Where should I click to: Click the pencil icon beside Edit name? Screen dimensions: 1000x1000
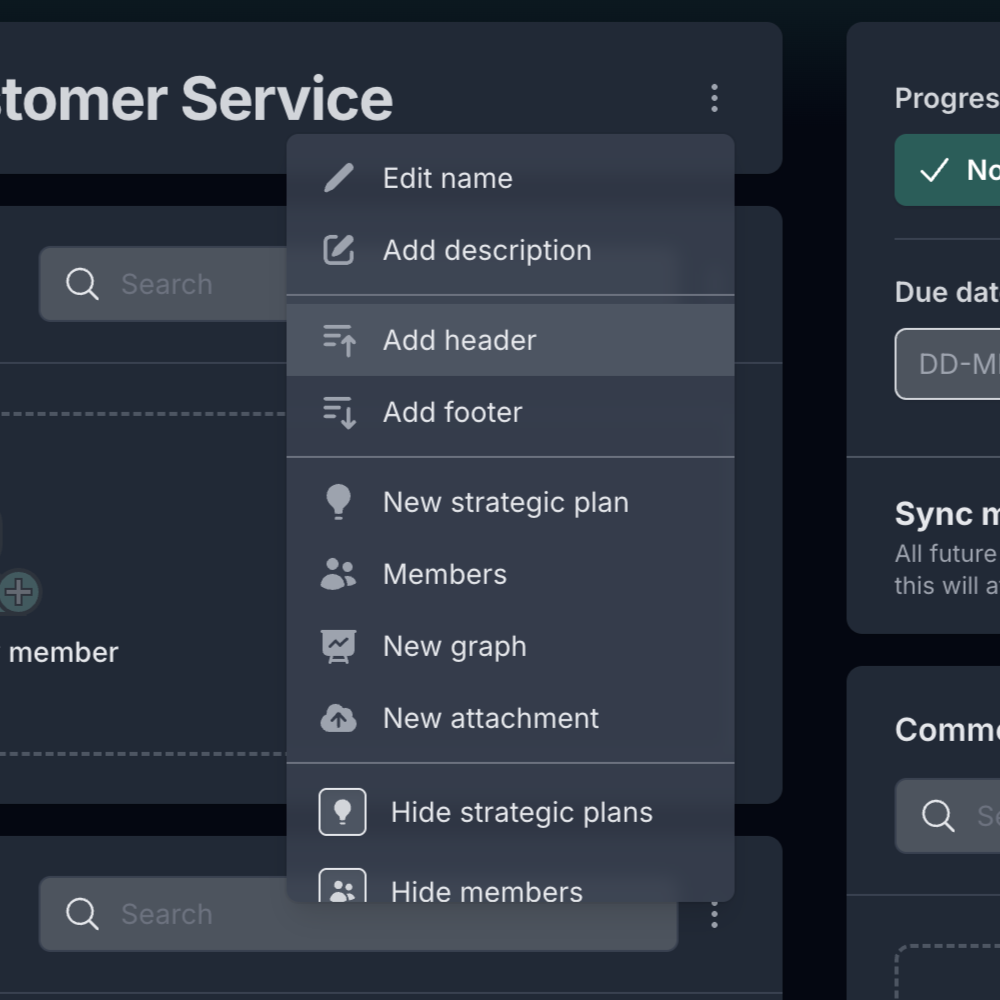coord(339,178)
